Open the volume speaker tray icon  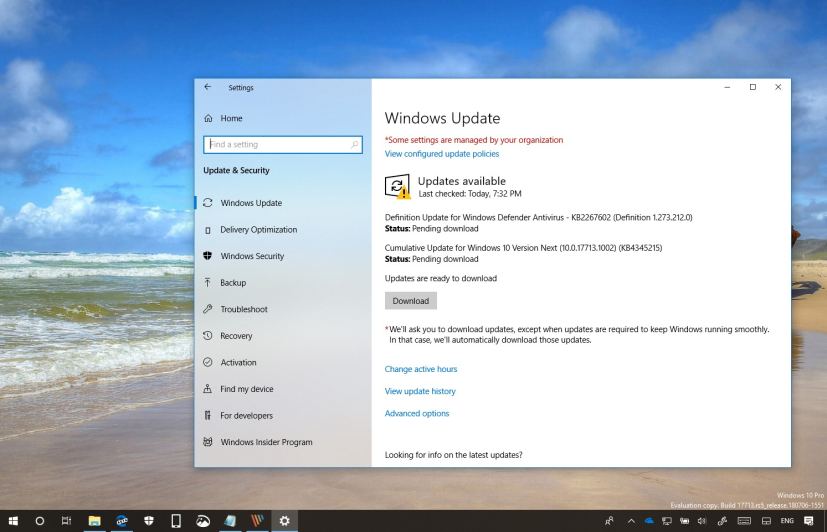[701, 521]
